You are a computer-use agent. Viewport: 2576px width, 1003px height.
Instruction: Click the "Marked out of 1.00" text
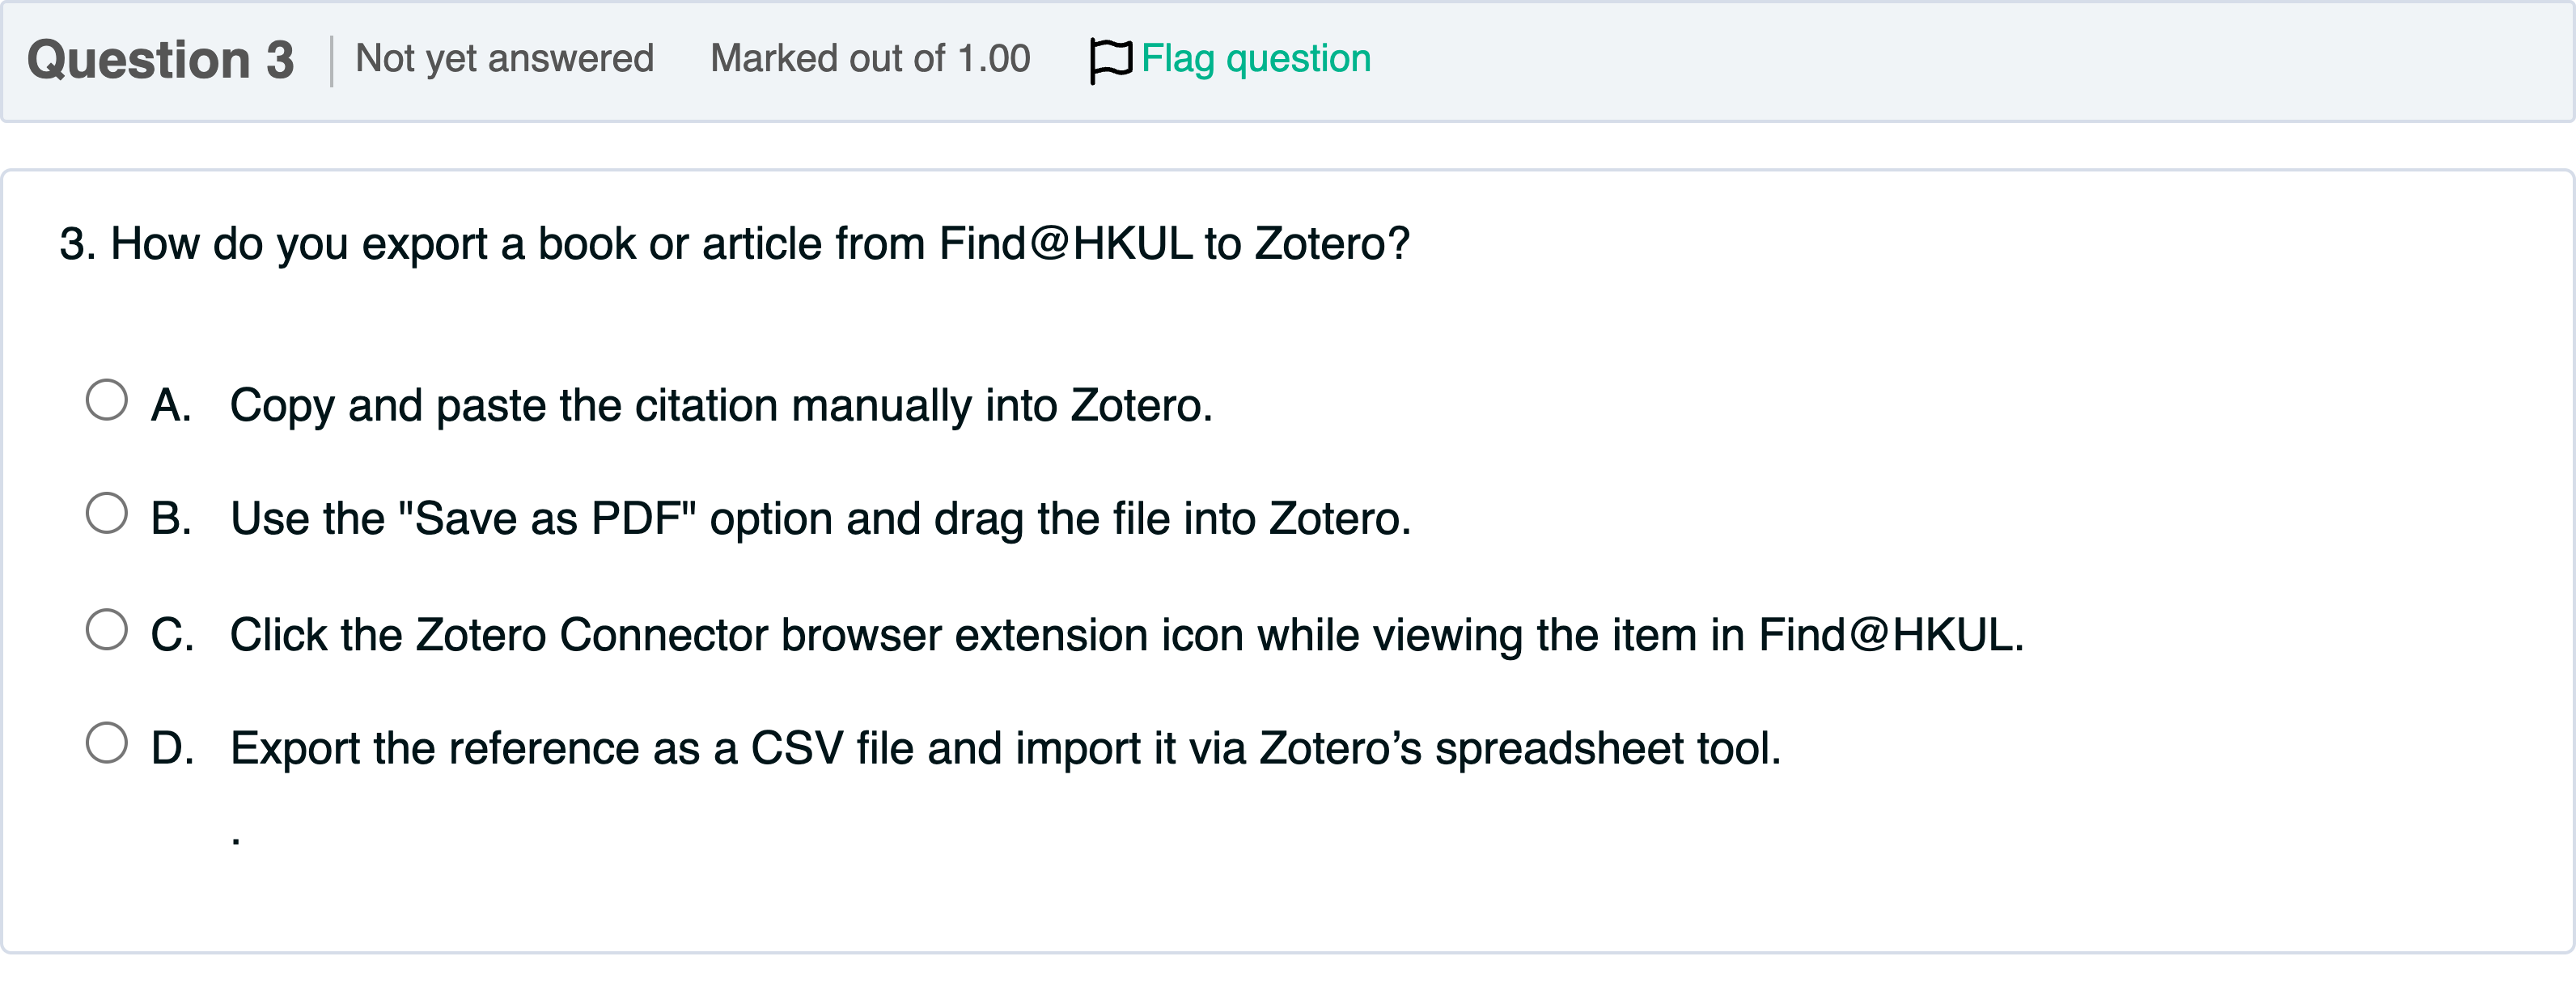pos(869,59)
